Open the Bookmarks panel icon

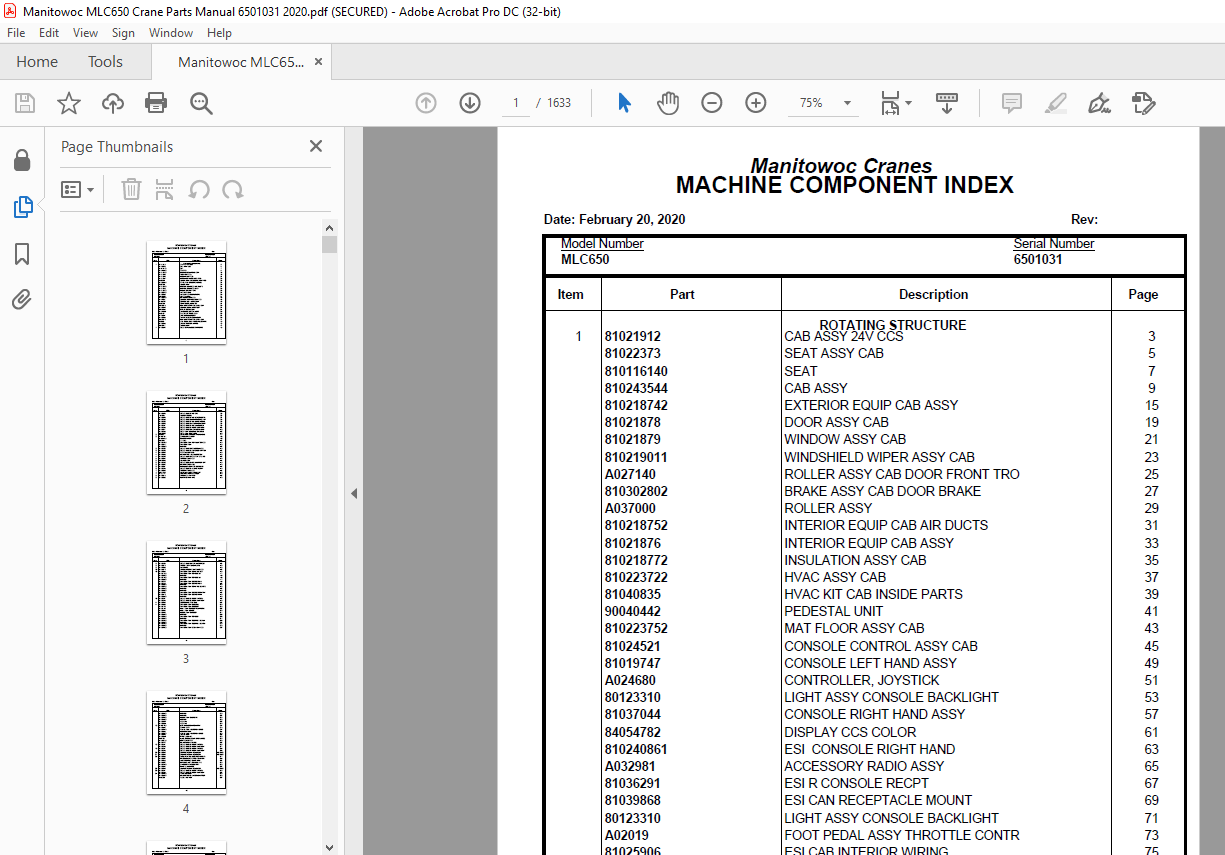pyautogui.click(x=22, y=254)
